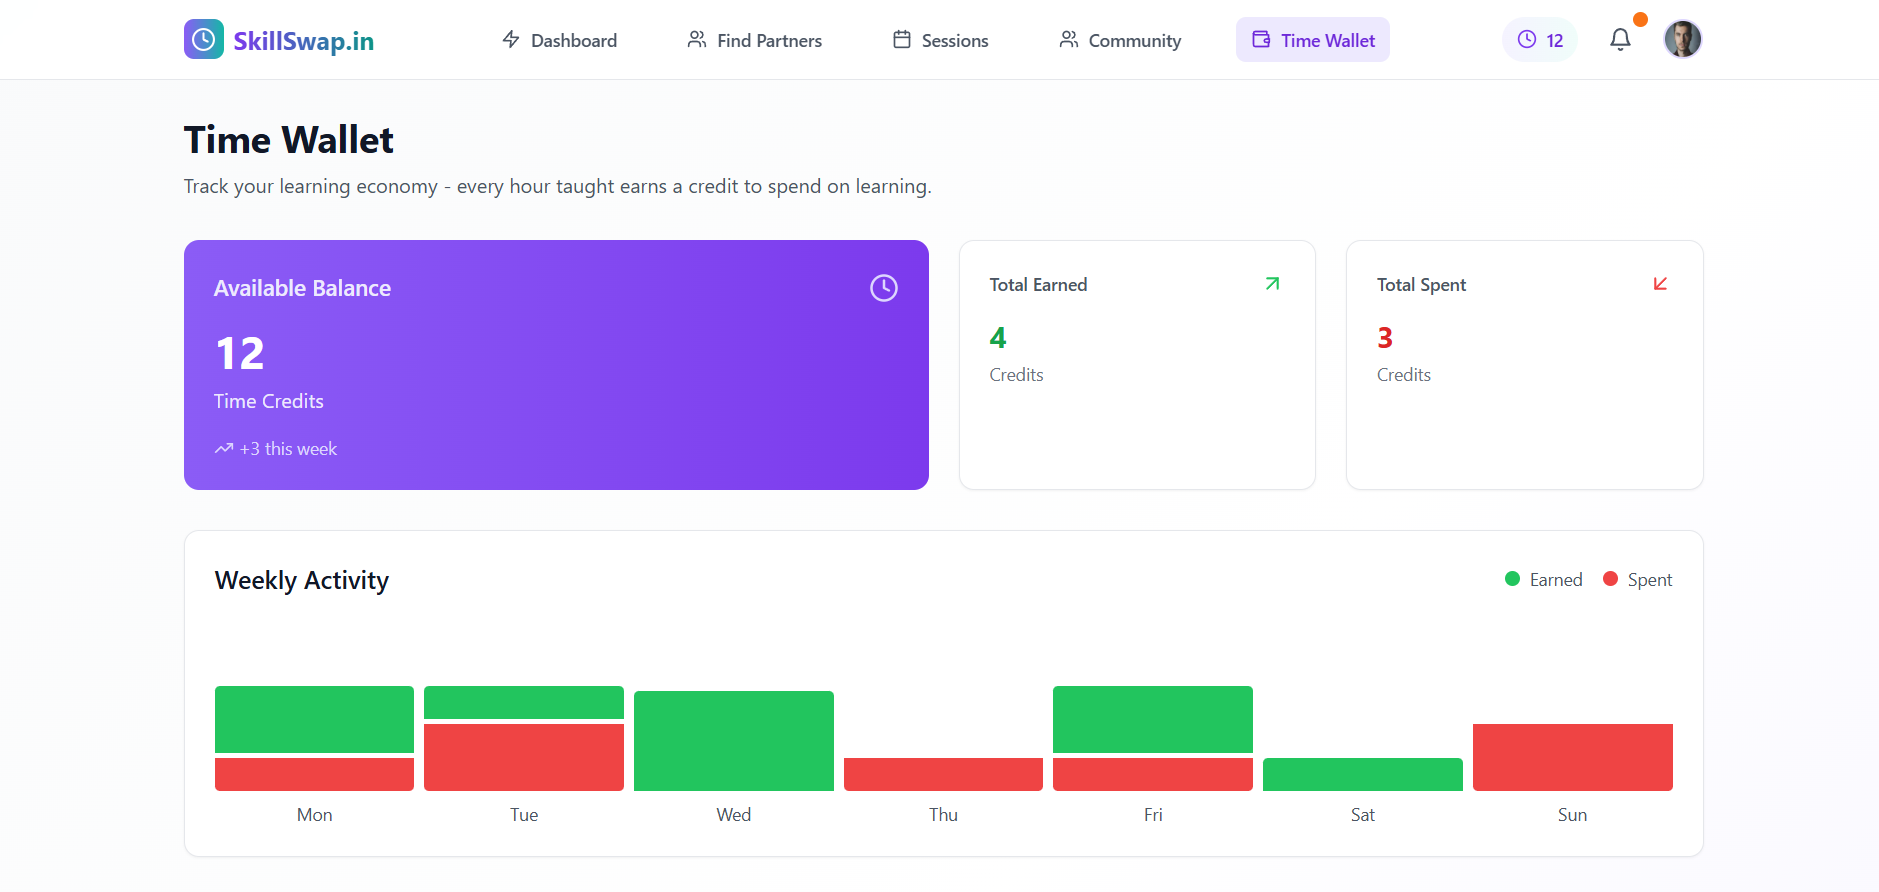The image size is (1879, 892).
Task: Switch to the Sessions page
Action: coord(941,40)
